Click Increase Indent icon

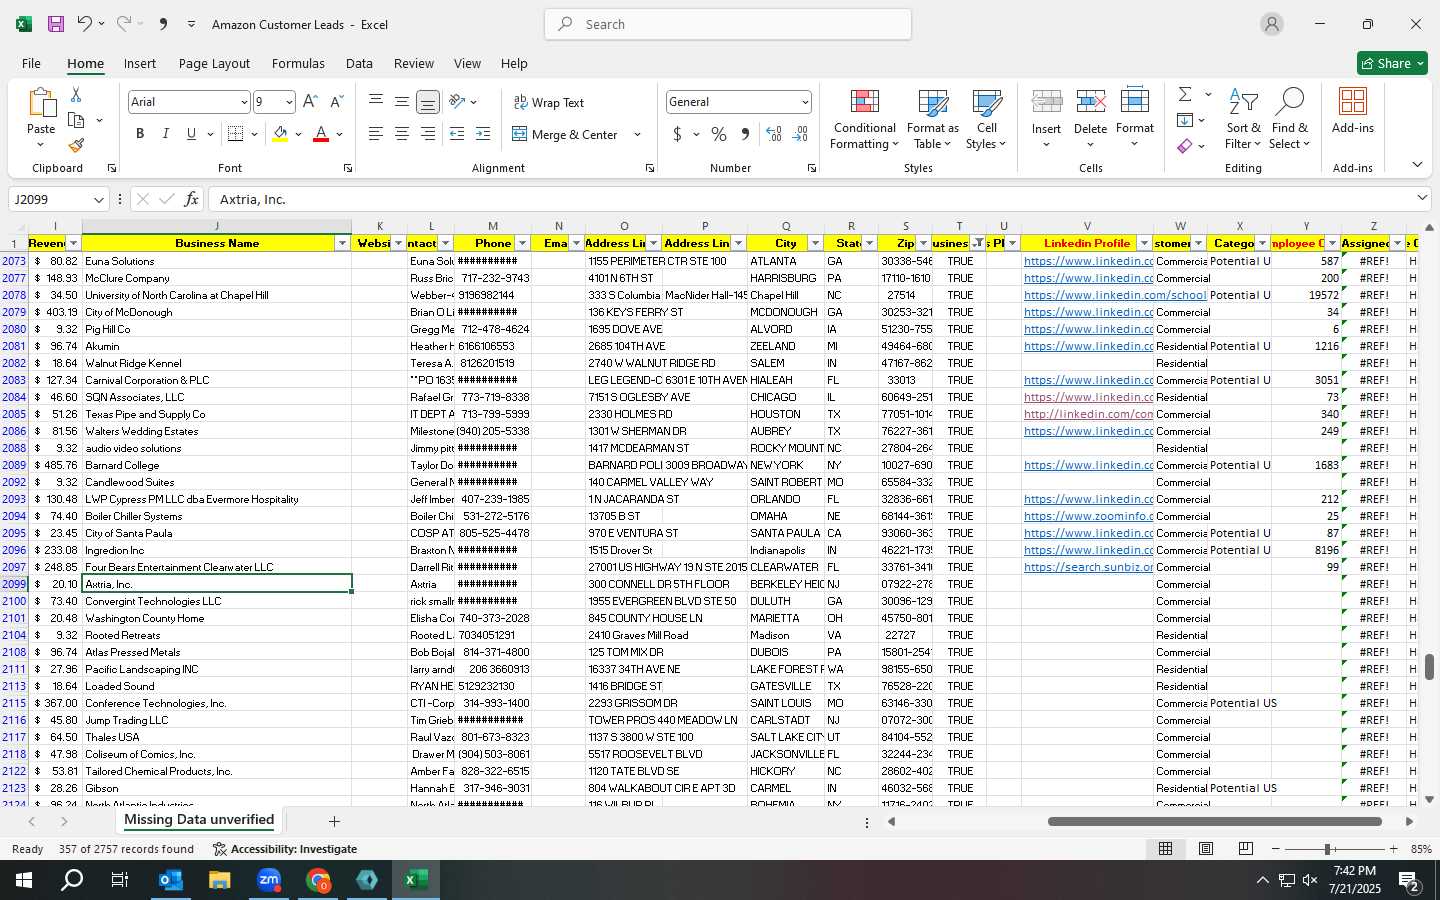pyautogui.click(x=483, y=134)
